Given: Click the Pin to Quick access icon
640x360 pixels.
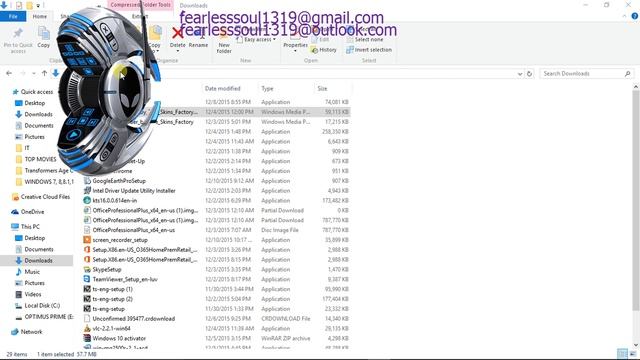Looking at the screenshot, I should pos(18,33).
